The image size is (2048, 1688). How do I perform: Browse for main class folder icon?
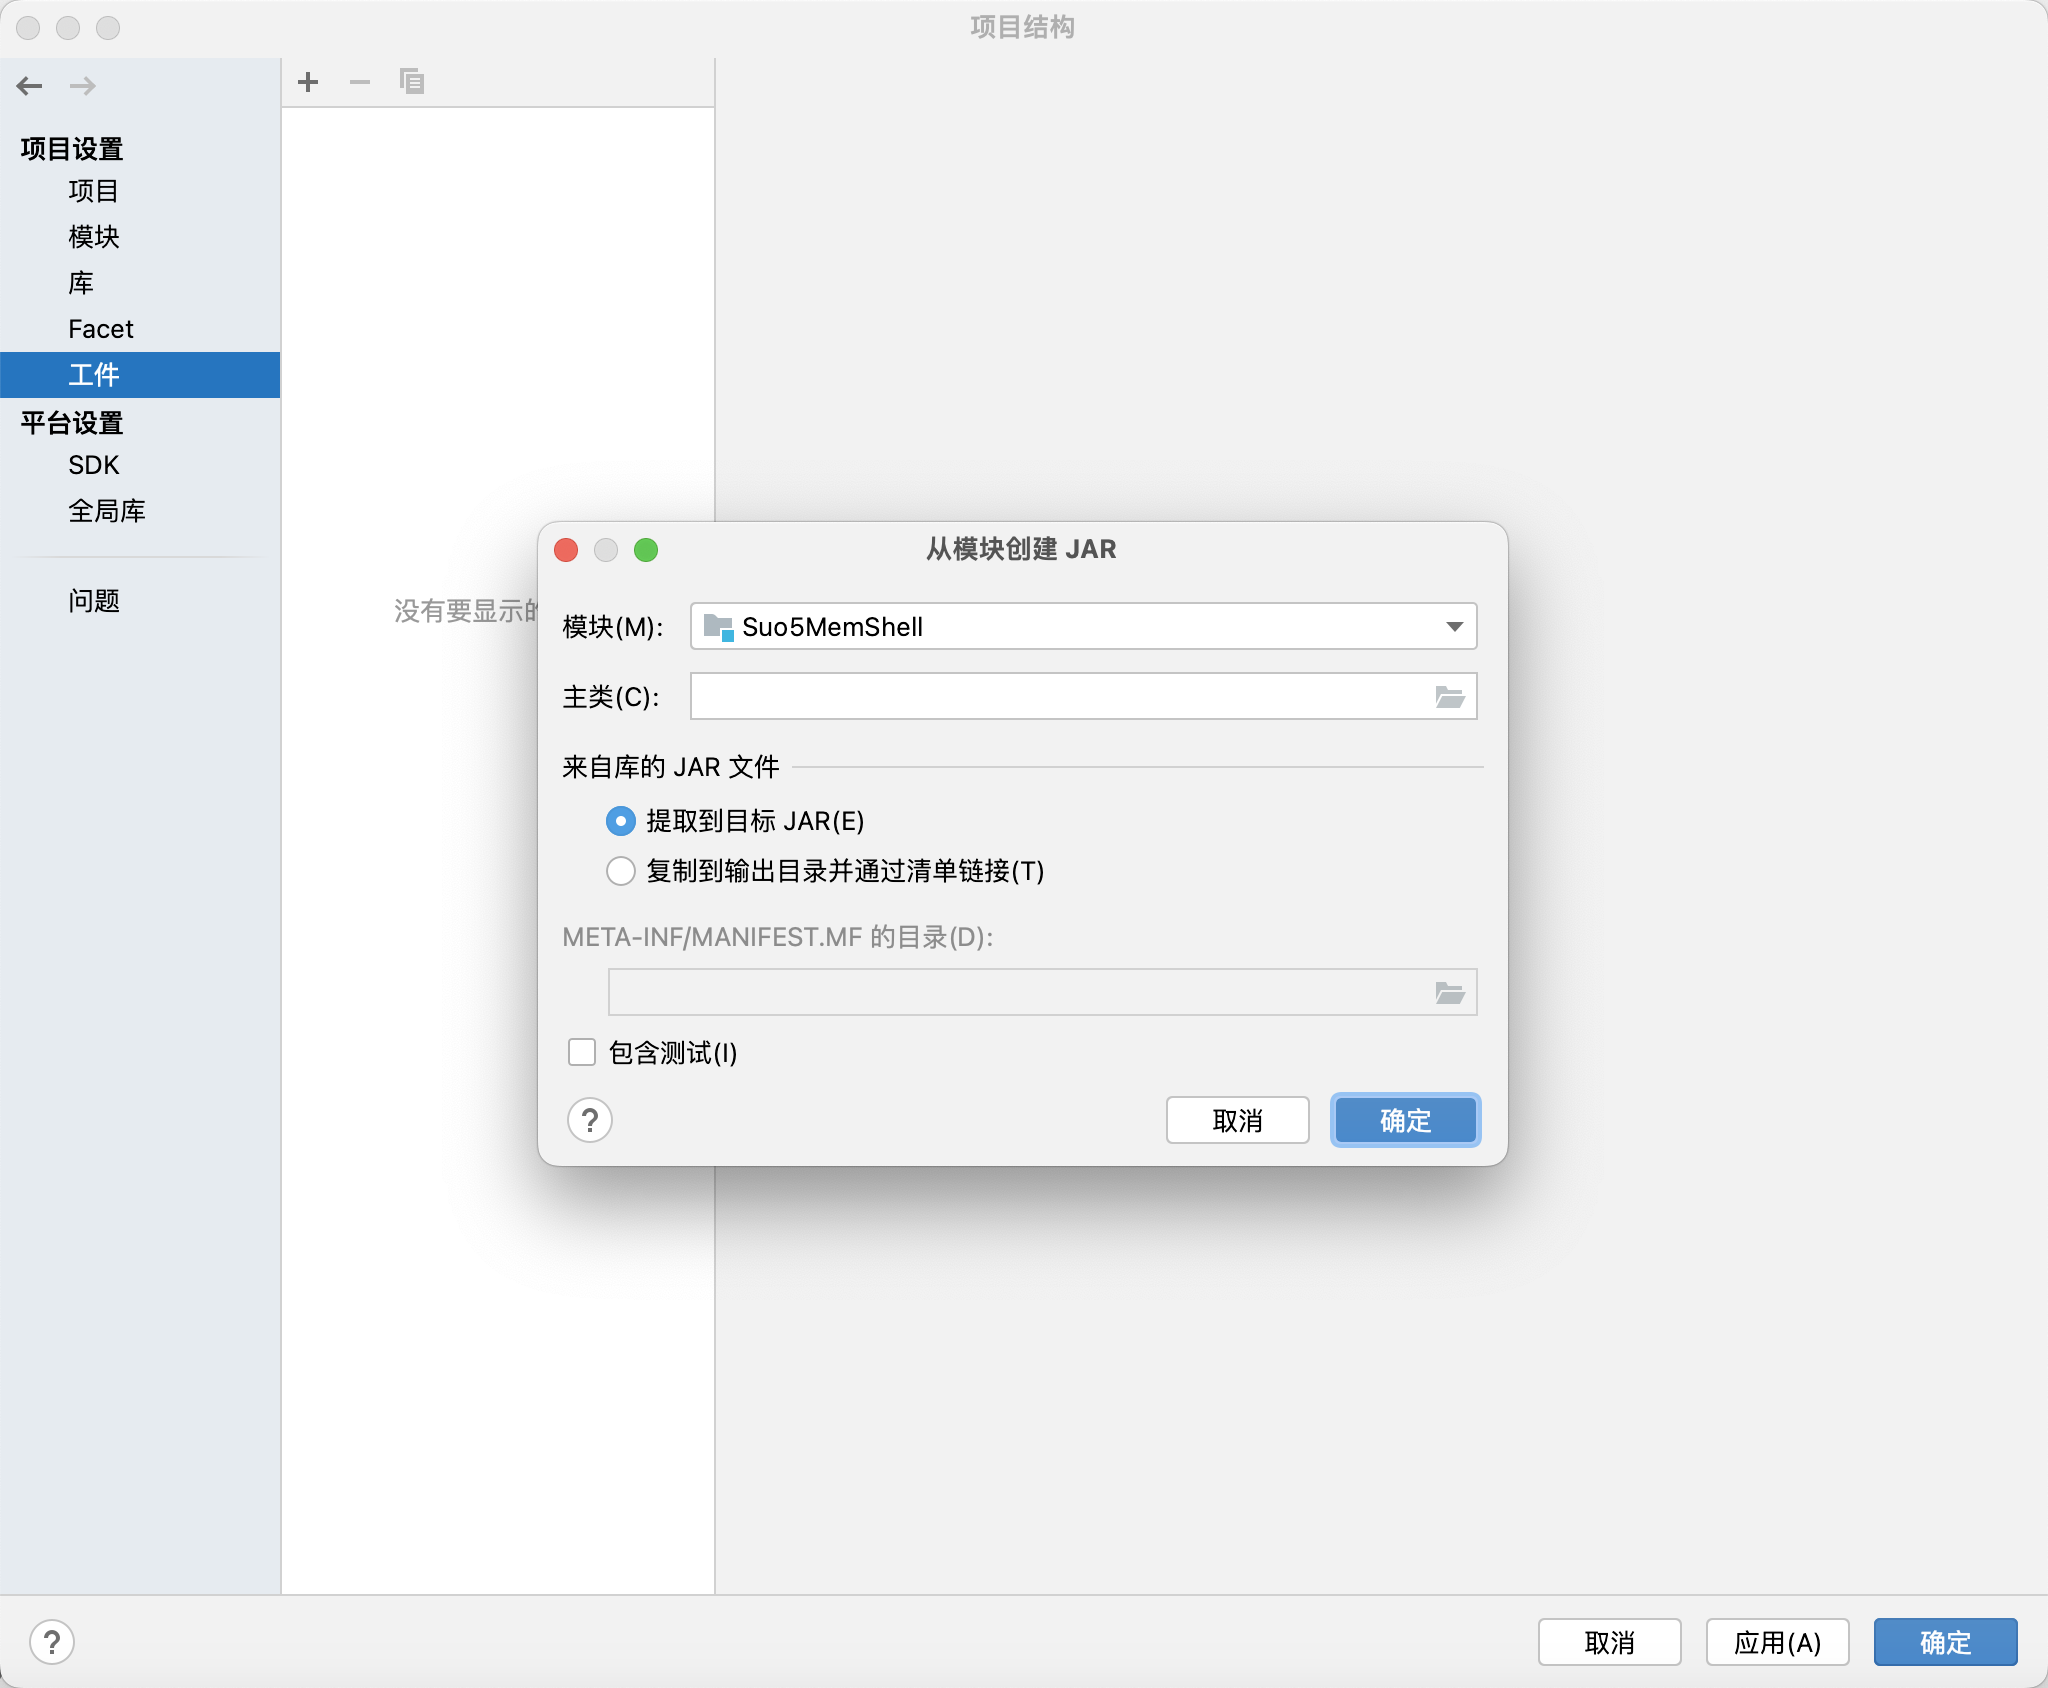coord(1450,697)
